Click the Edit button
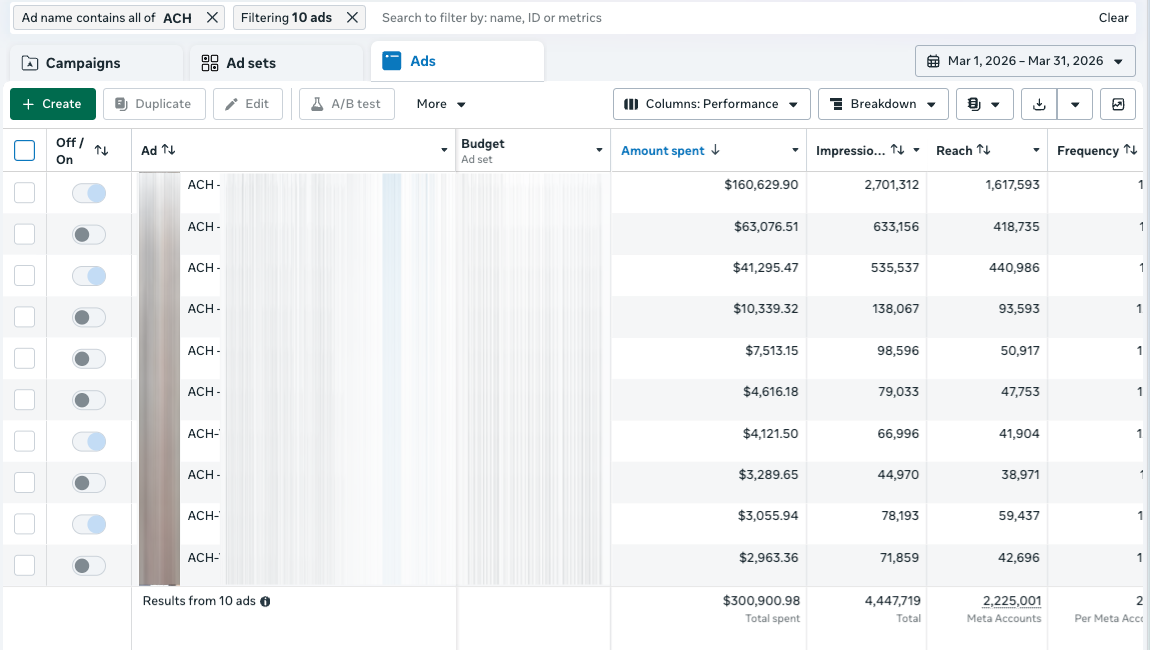 point(248,104)
